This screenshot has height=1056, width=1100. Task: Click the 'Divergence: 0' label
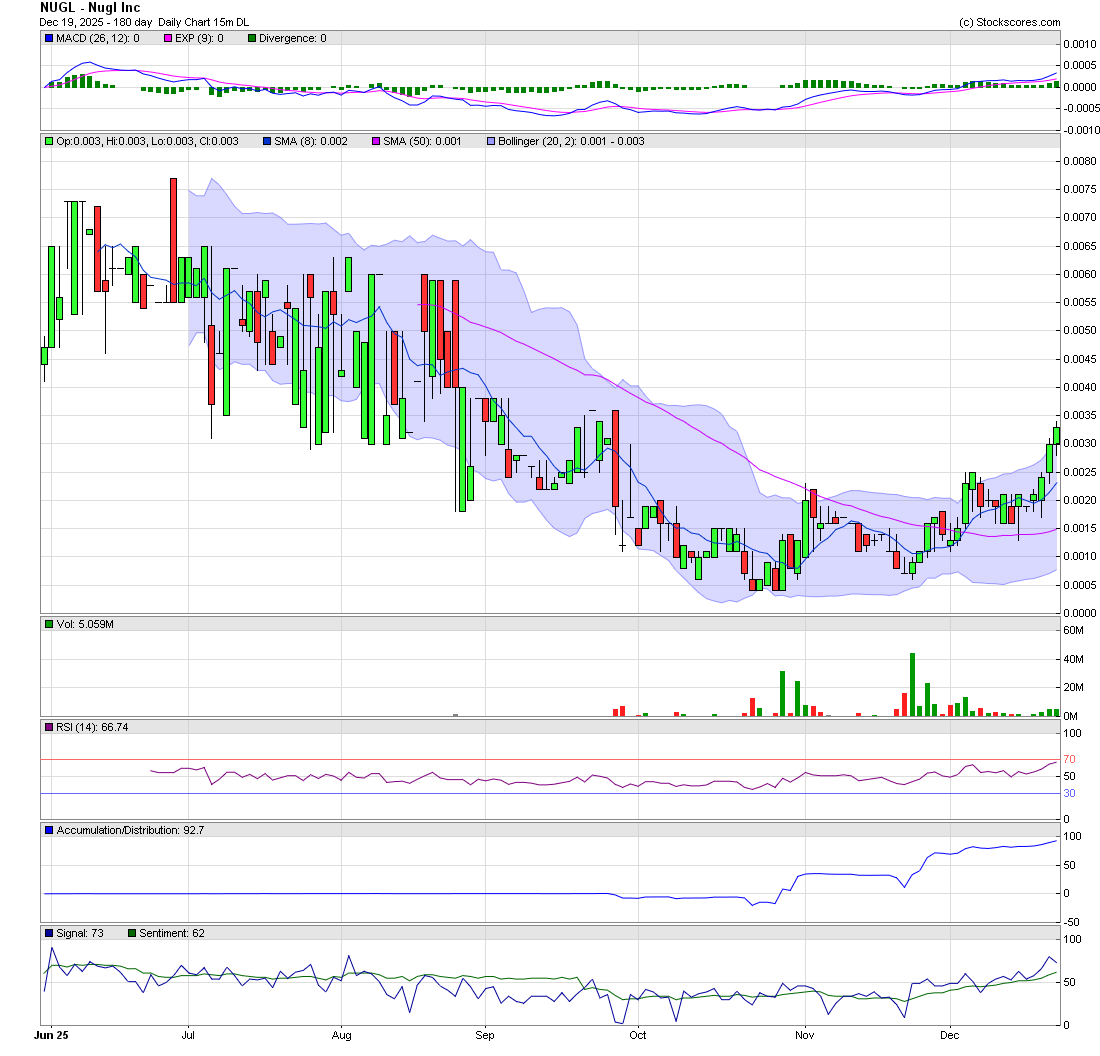[x=293, y=39]
